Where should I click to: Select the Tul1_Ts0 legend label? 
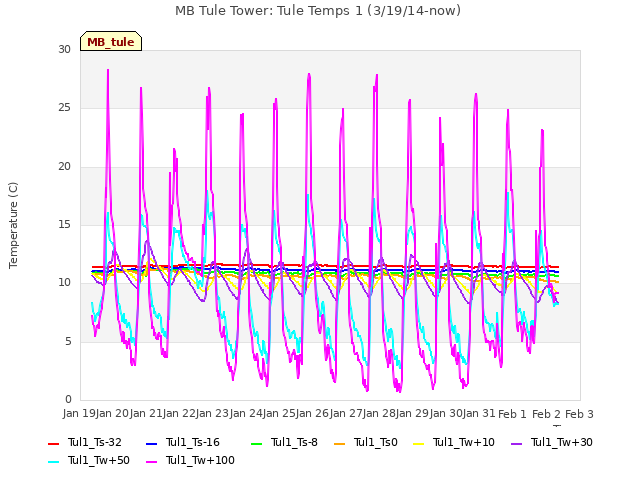[376, 442]
